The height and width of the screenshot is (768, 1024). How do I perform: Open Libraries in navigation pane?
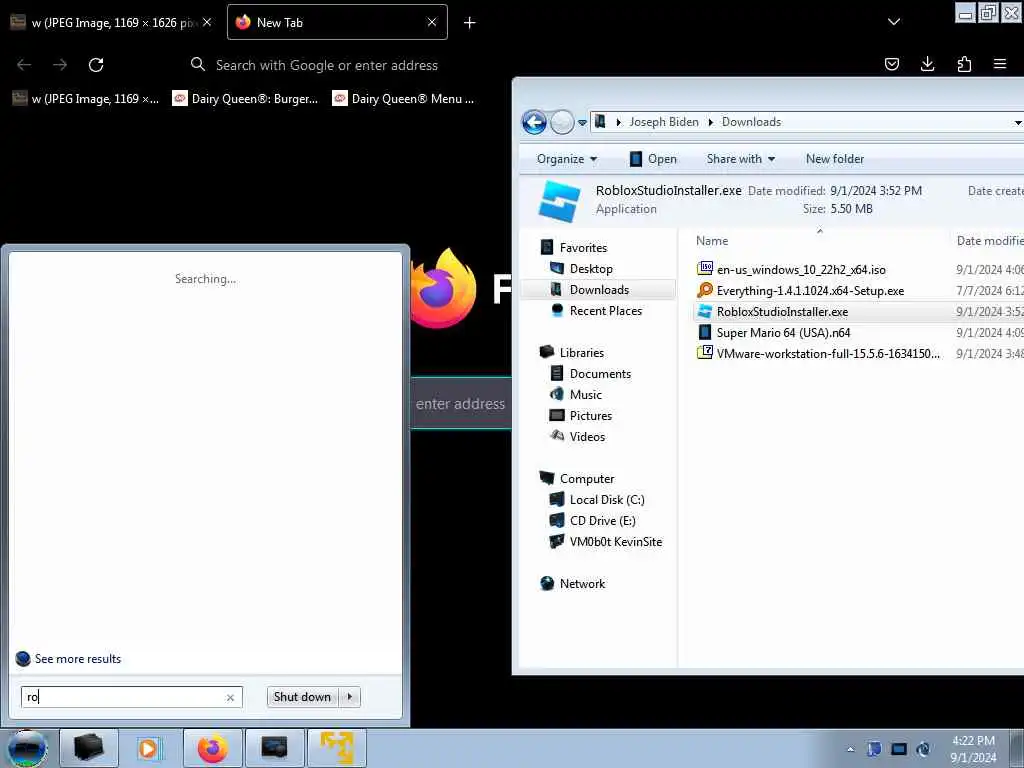pyautogui.click(x=581, y=353)
